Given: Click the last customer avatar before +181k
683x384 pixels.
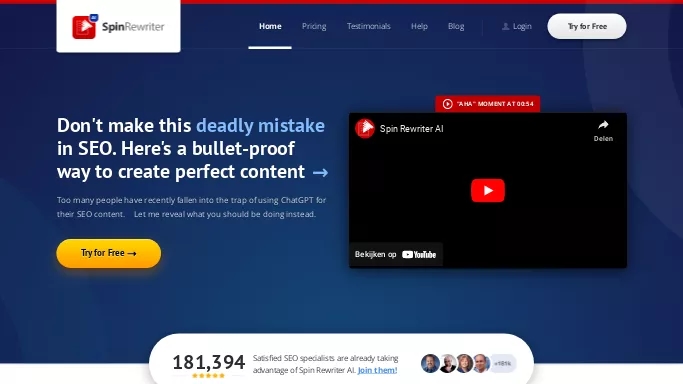Looking at the screenshot, I should click(x=481, y=363).
